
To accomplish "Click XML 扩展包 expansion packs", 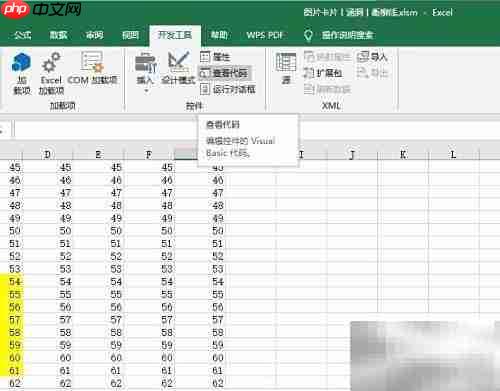I will pyautogui.click(x=323, y=73).
